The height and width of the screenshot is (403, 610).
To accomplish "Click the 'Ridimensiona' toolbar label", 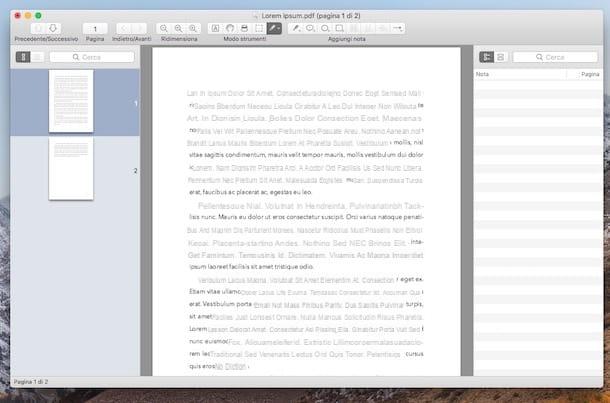I will pyautogui.click(x=179, y=39).
